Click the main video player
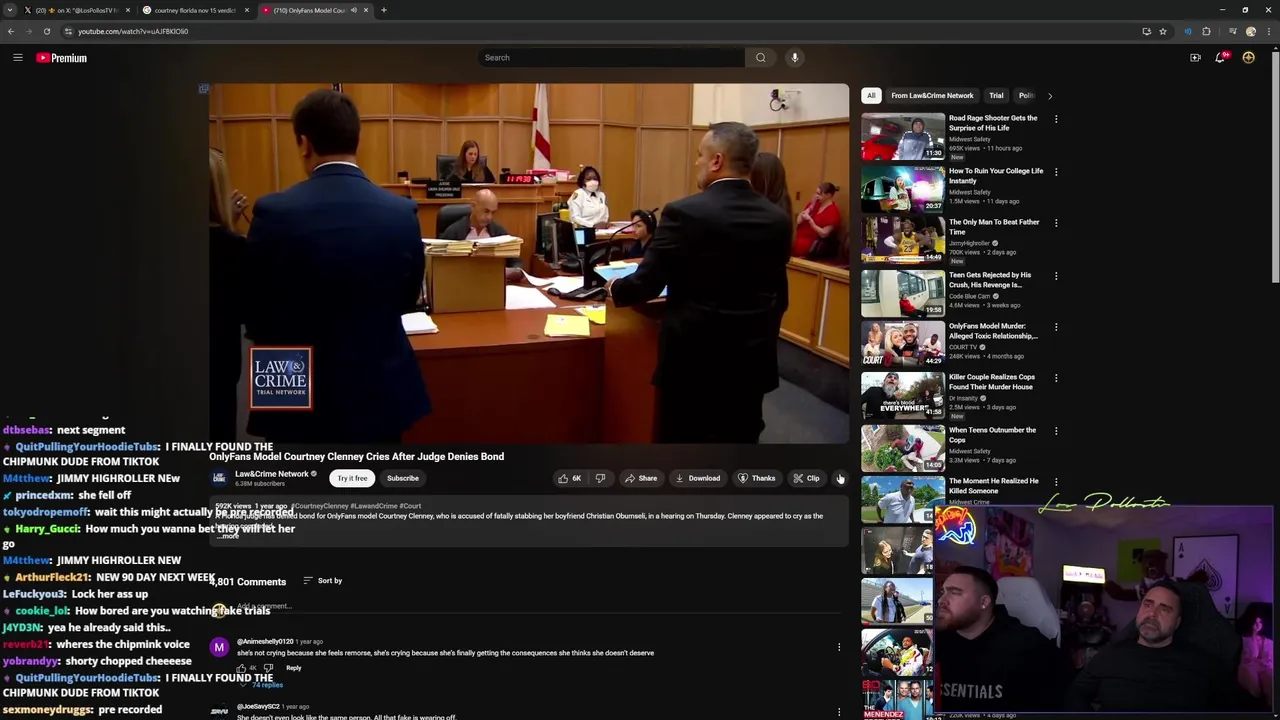 click(x=529, y=263)
